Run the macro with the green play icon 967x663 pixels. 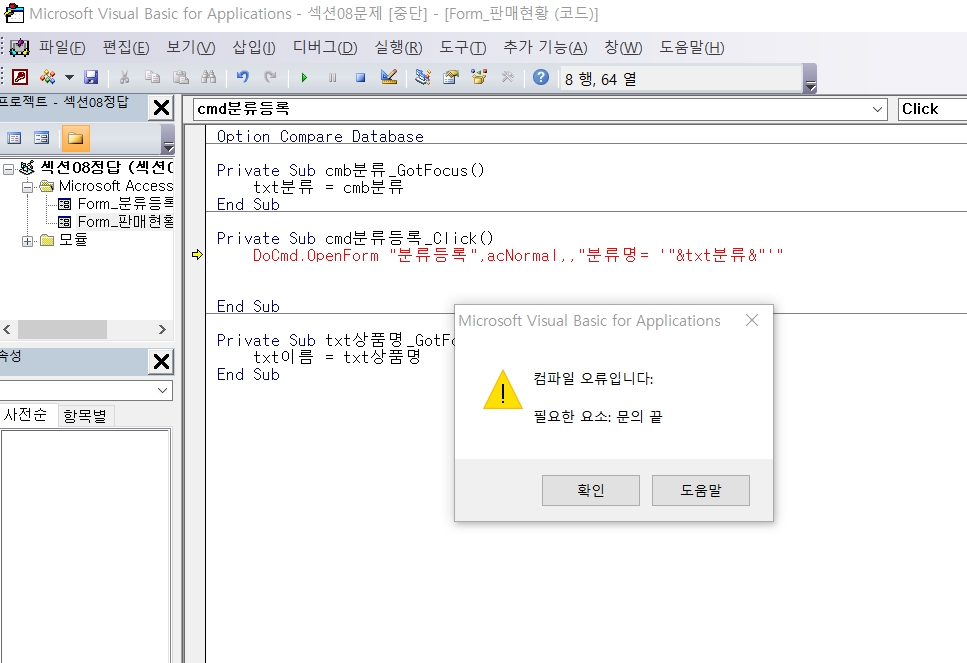(x=304, y=78)
